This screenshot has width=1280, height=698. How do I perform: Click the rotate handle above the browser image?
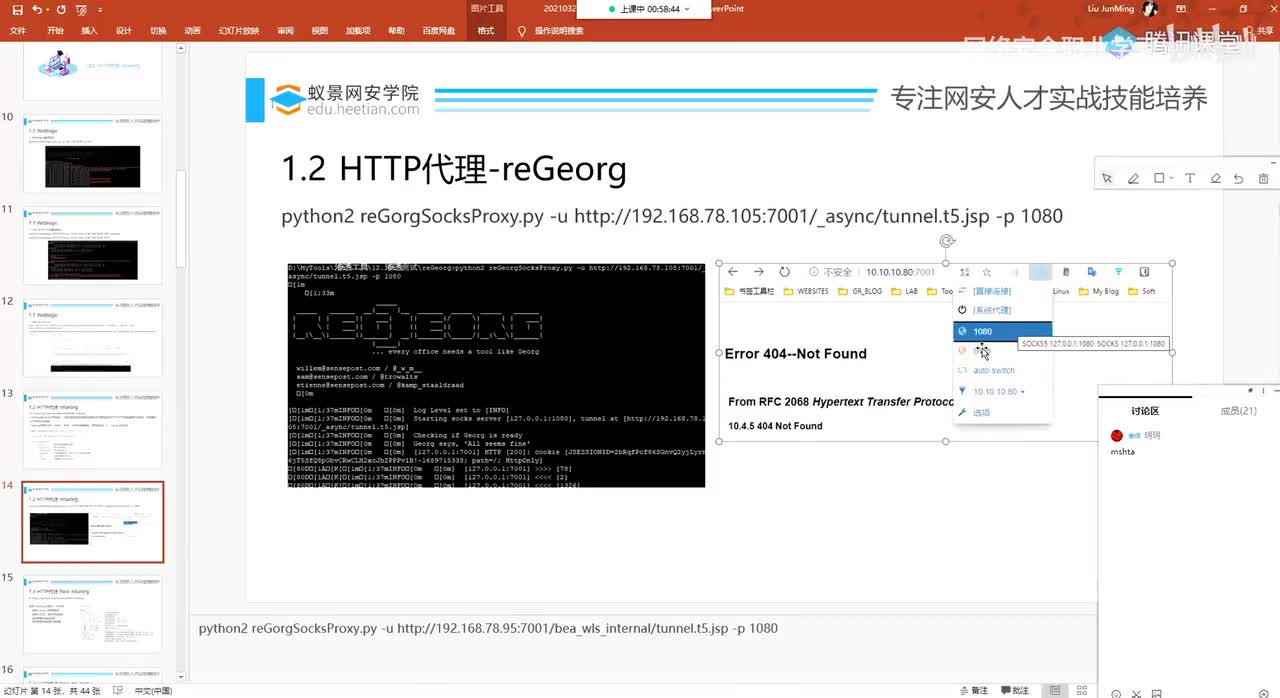(x=947, y=241)
